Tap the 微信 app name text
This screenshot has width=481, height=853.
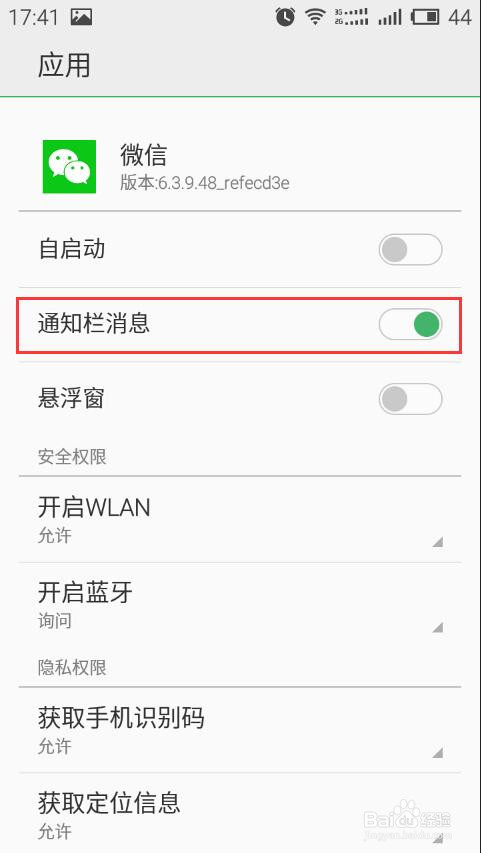click(x=143, y=154)
